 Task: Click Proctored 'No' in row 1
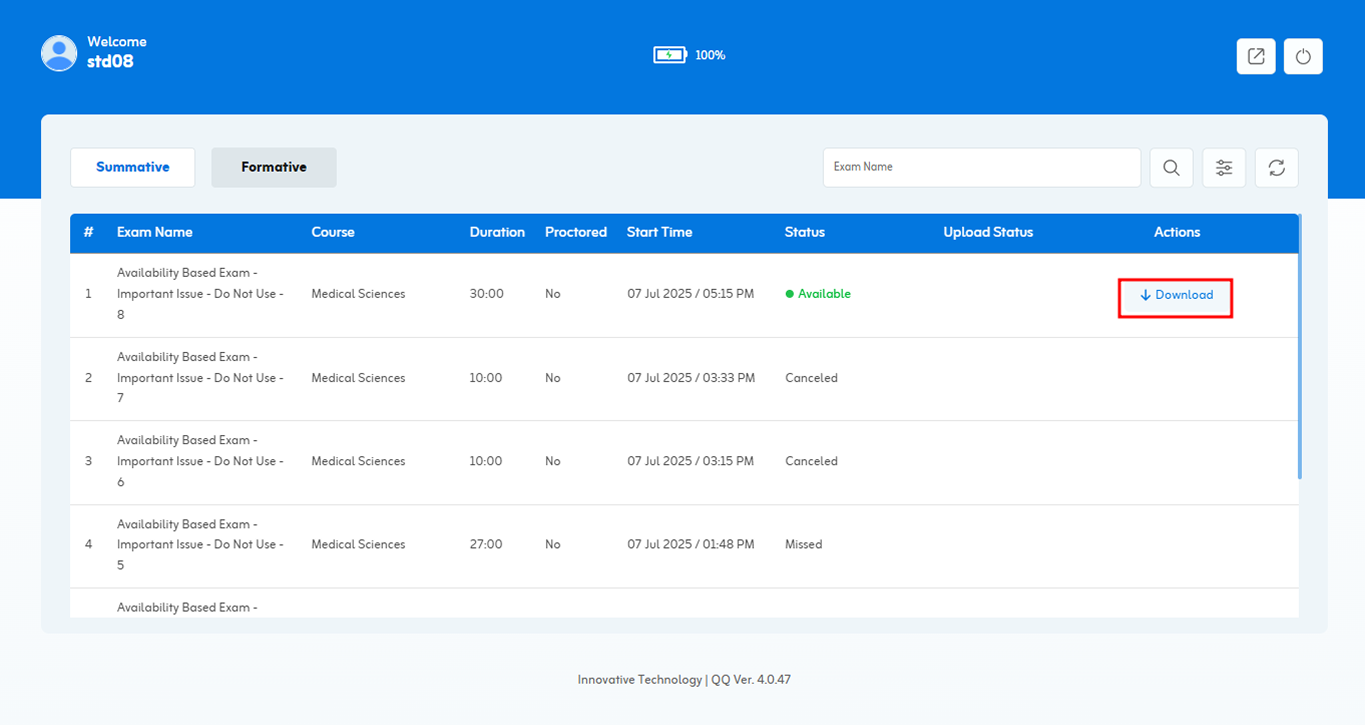(x=553, y=294)
